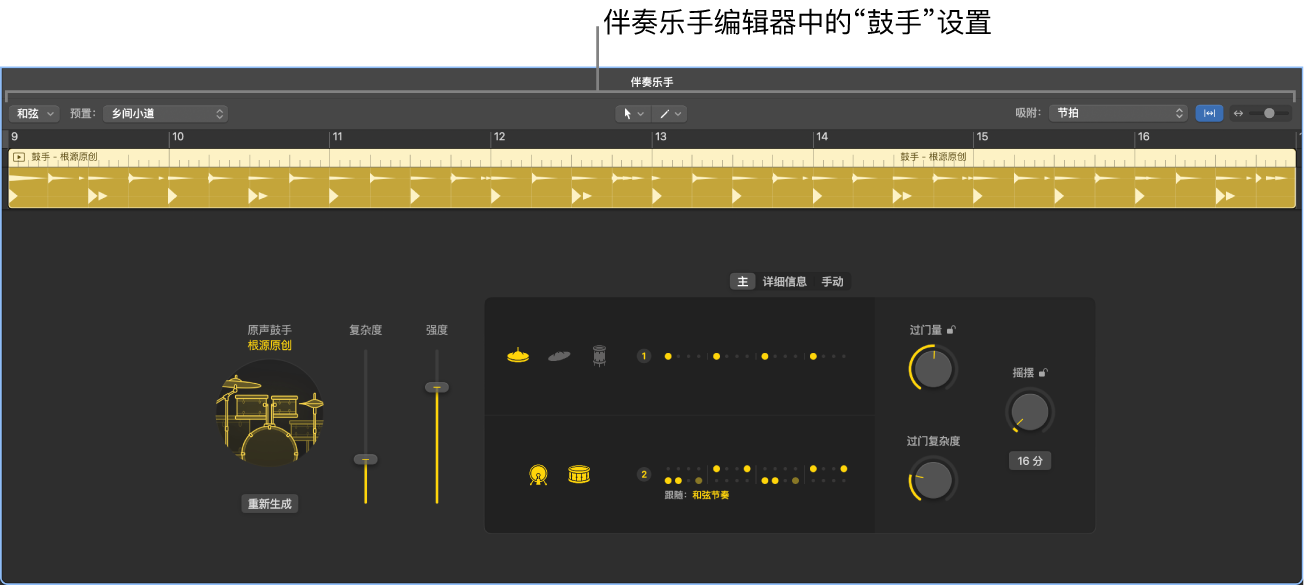Click the region play icon beside 鼓手 - 根源原创
This screenshot has width=1306, height=585.
pos(19,157)
